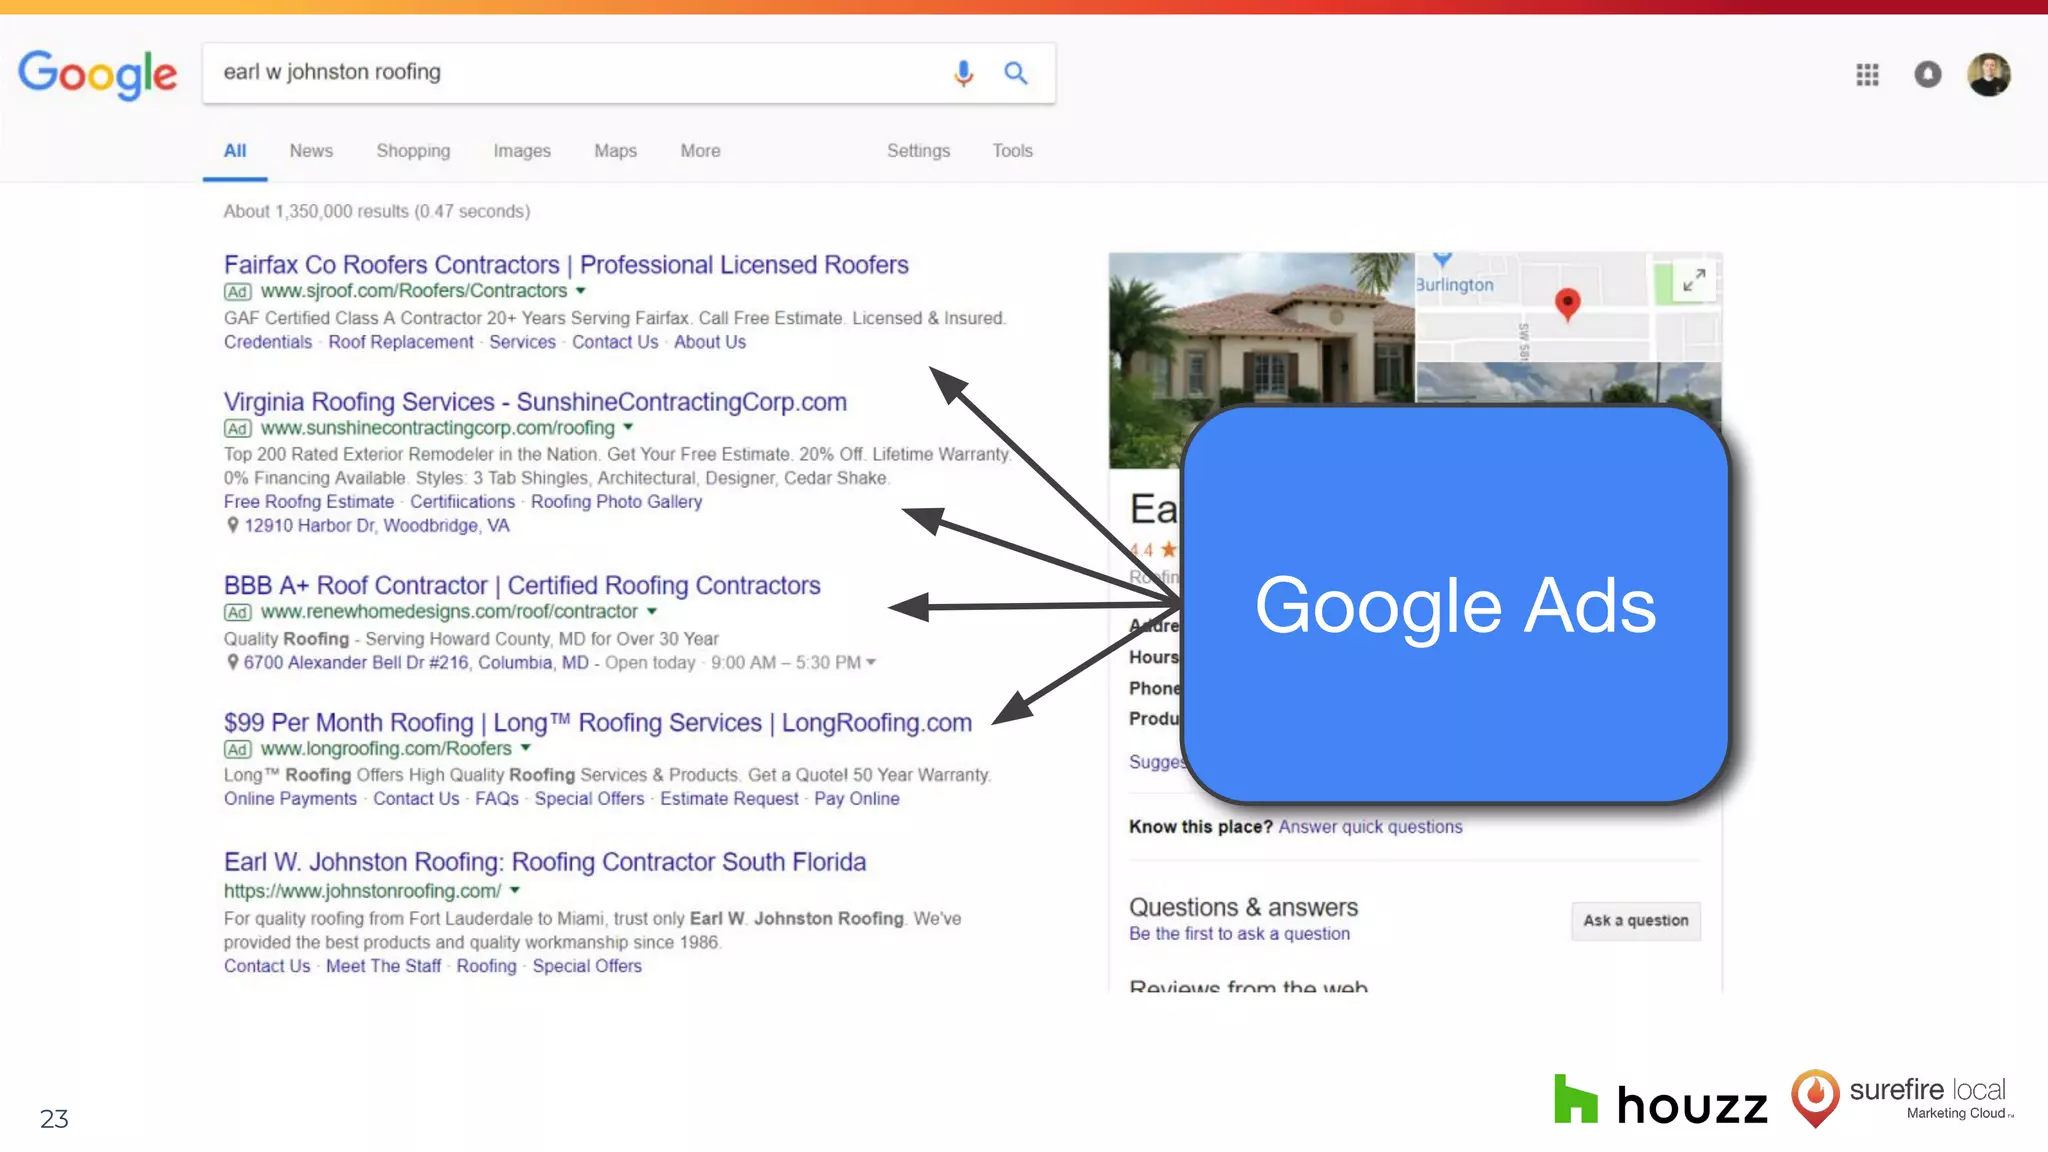Viewport: 2048px width, 1152px height.
Task: Click the Credentials sitelink
Action: coord(268,342)
